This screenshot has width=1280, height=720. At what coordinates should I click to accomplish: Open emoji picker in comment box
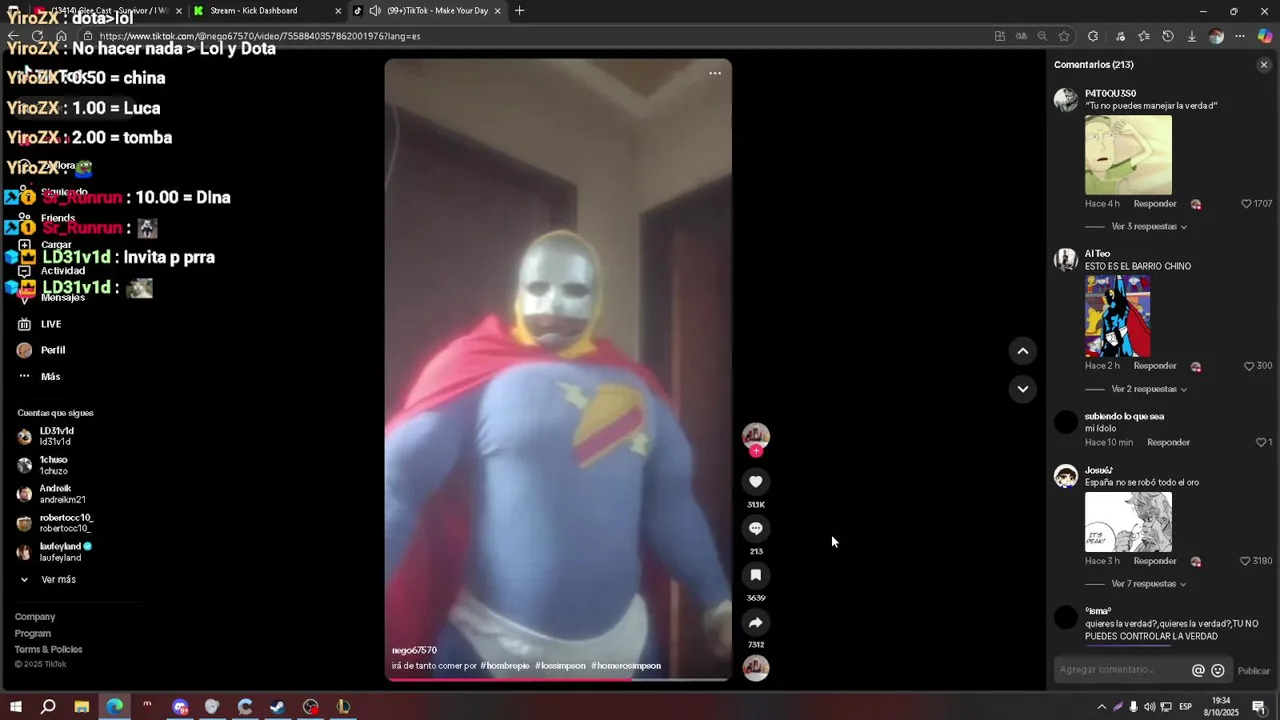tap(1218, 671)
